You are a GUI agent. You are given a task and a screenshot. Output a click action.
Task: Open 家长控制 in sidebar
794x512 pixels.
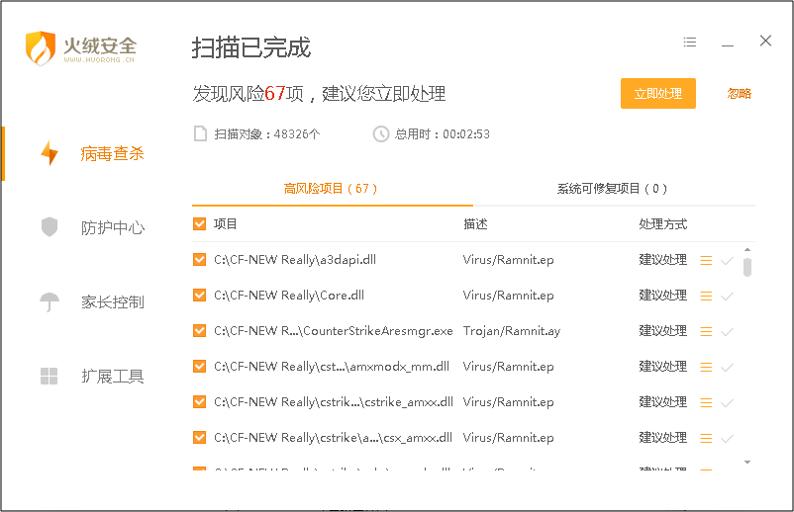[x=112, y=302]
